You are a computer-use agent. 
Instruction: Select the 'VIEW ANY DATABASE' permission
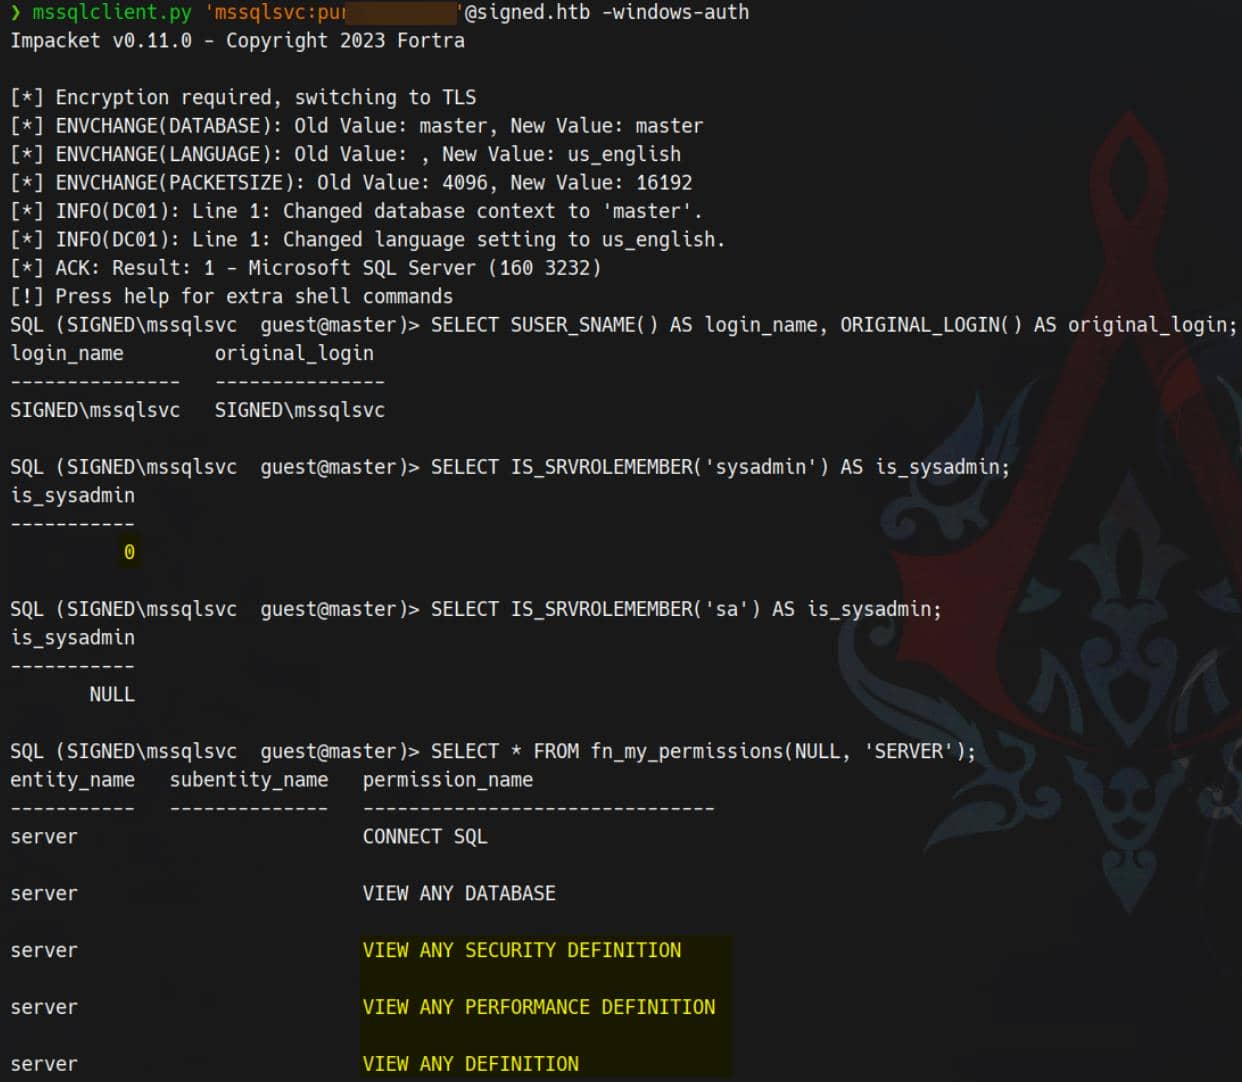(459, 894)
